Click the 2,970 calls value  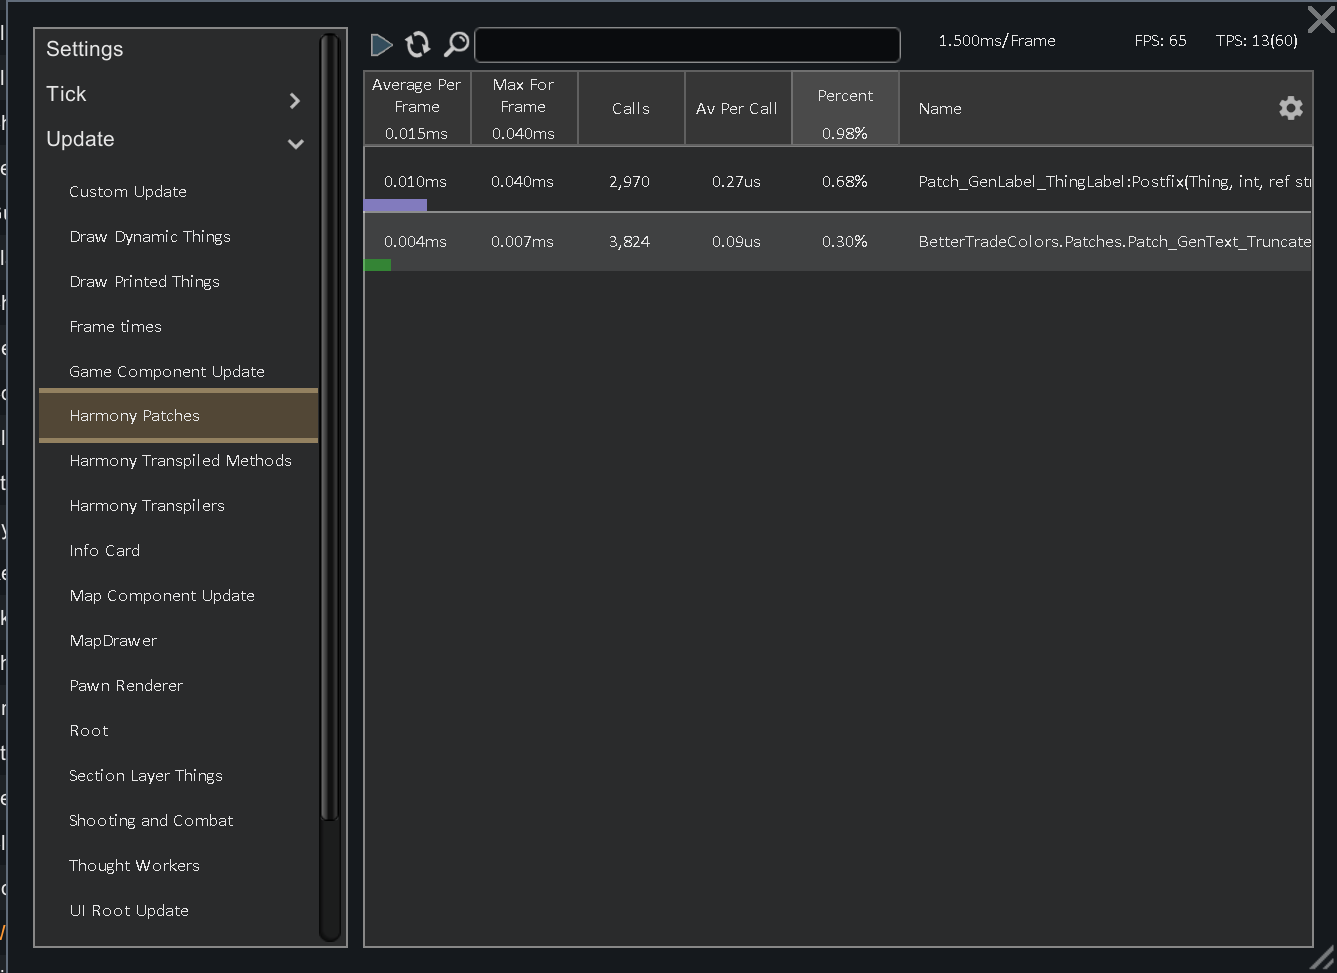(630, 182)
